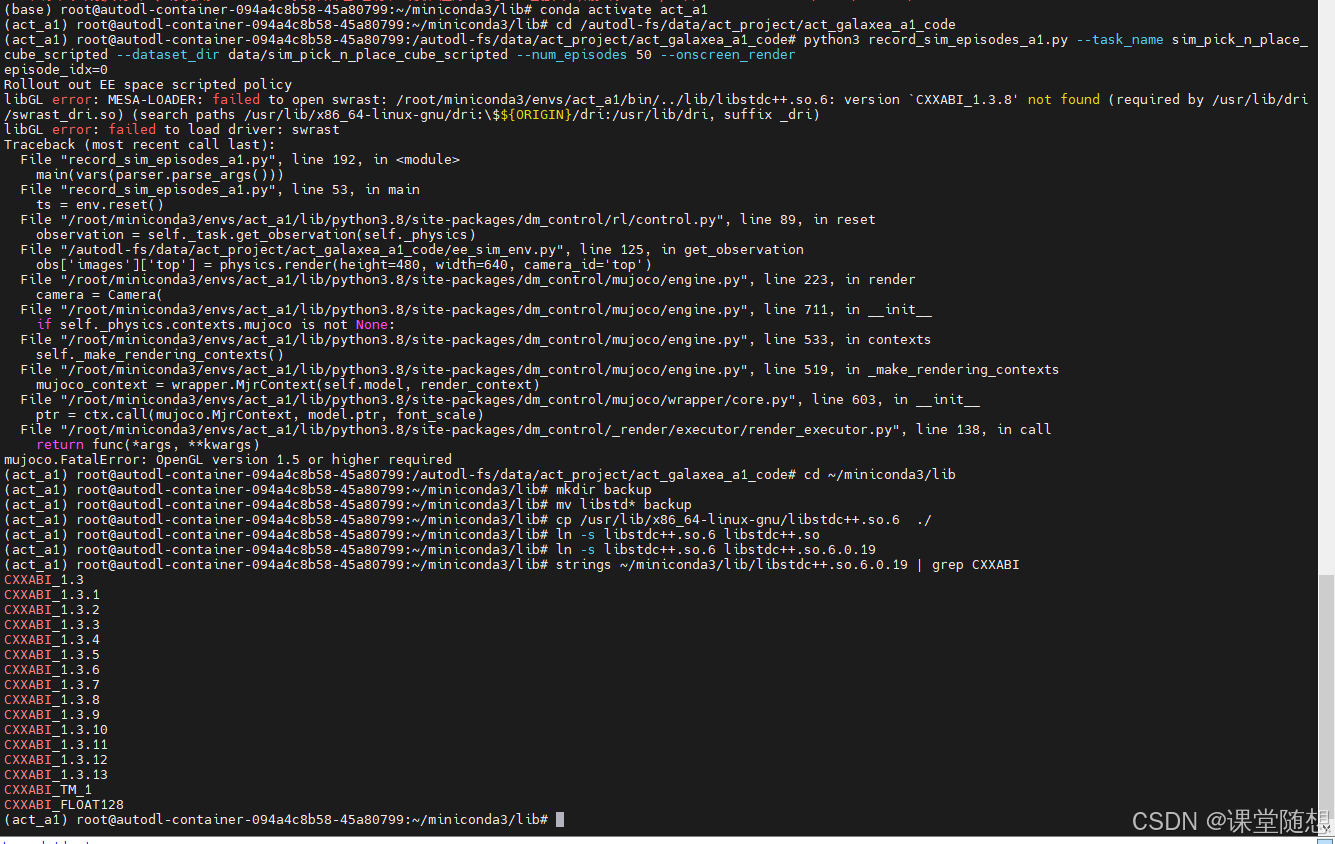
Task: Click the 'CXXABI_FLOAT128' output line
Action: (x=64, y=805)
